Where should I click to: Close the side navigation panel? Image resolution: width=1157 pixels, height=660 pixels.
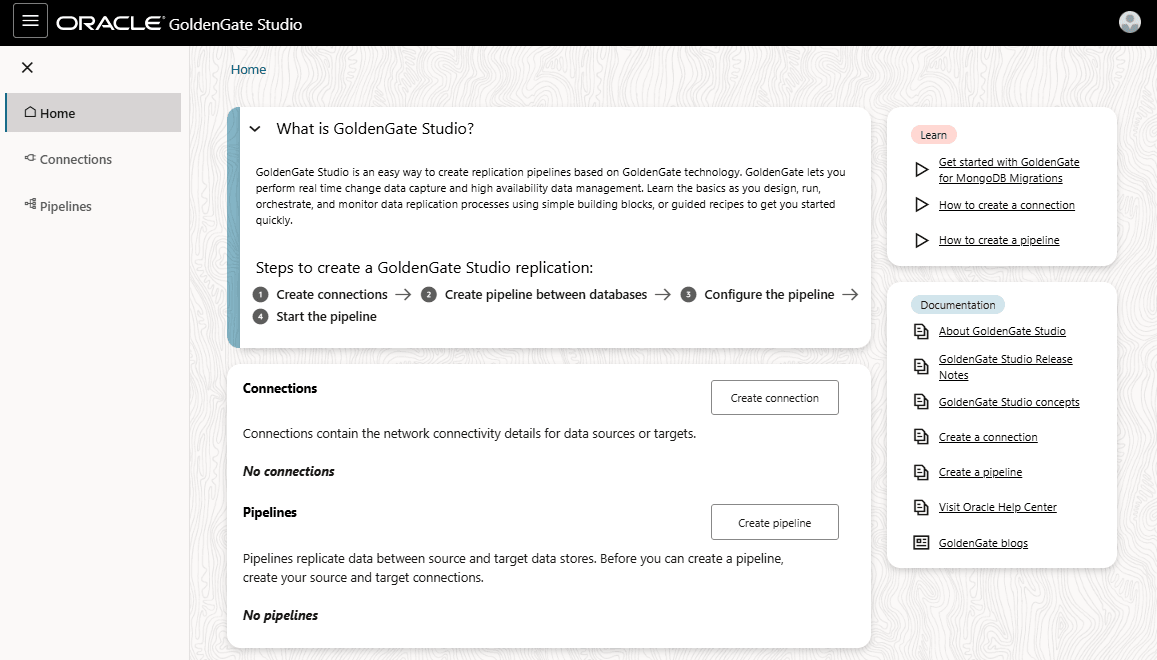[x=27, y=68]
